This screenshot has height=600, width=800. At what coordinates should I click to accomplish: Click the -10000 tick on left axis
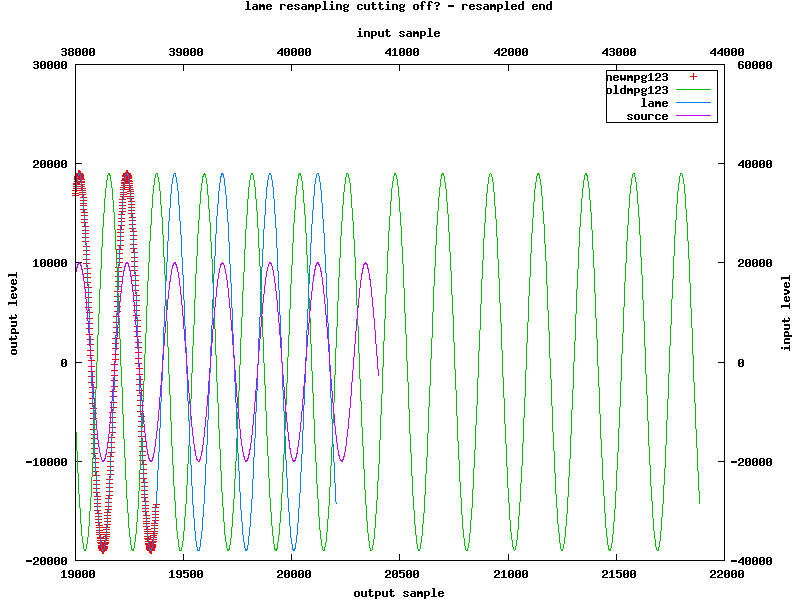coord(47,462)
